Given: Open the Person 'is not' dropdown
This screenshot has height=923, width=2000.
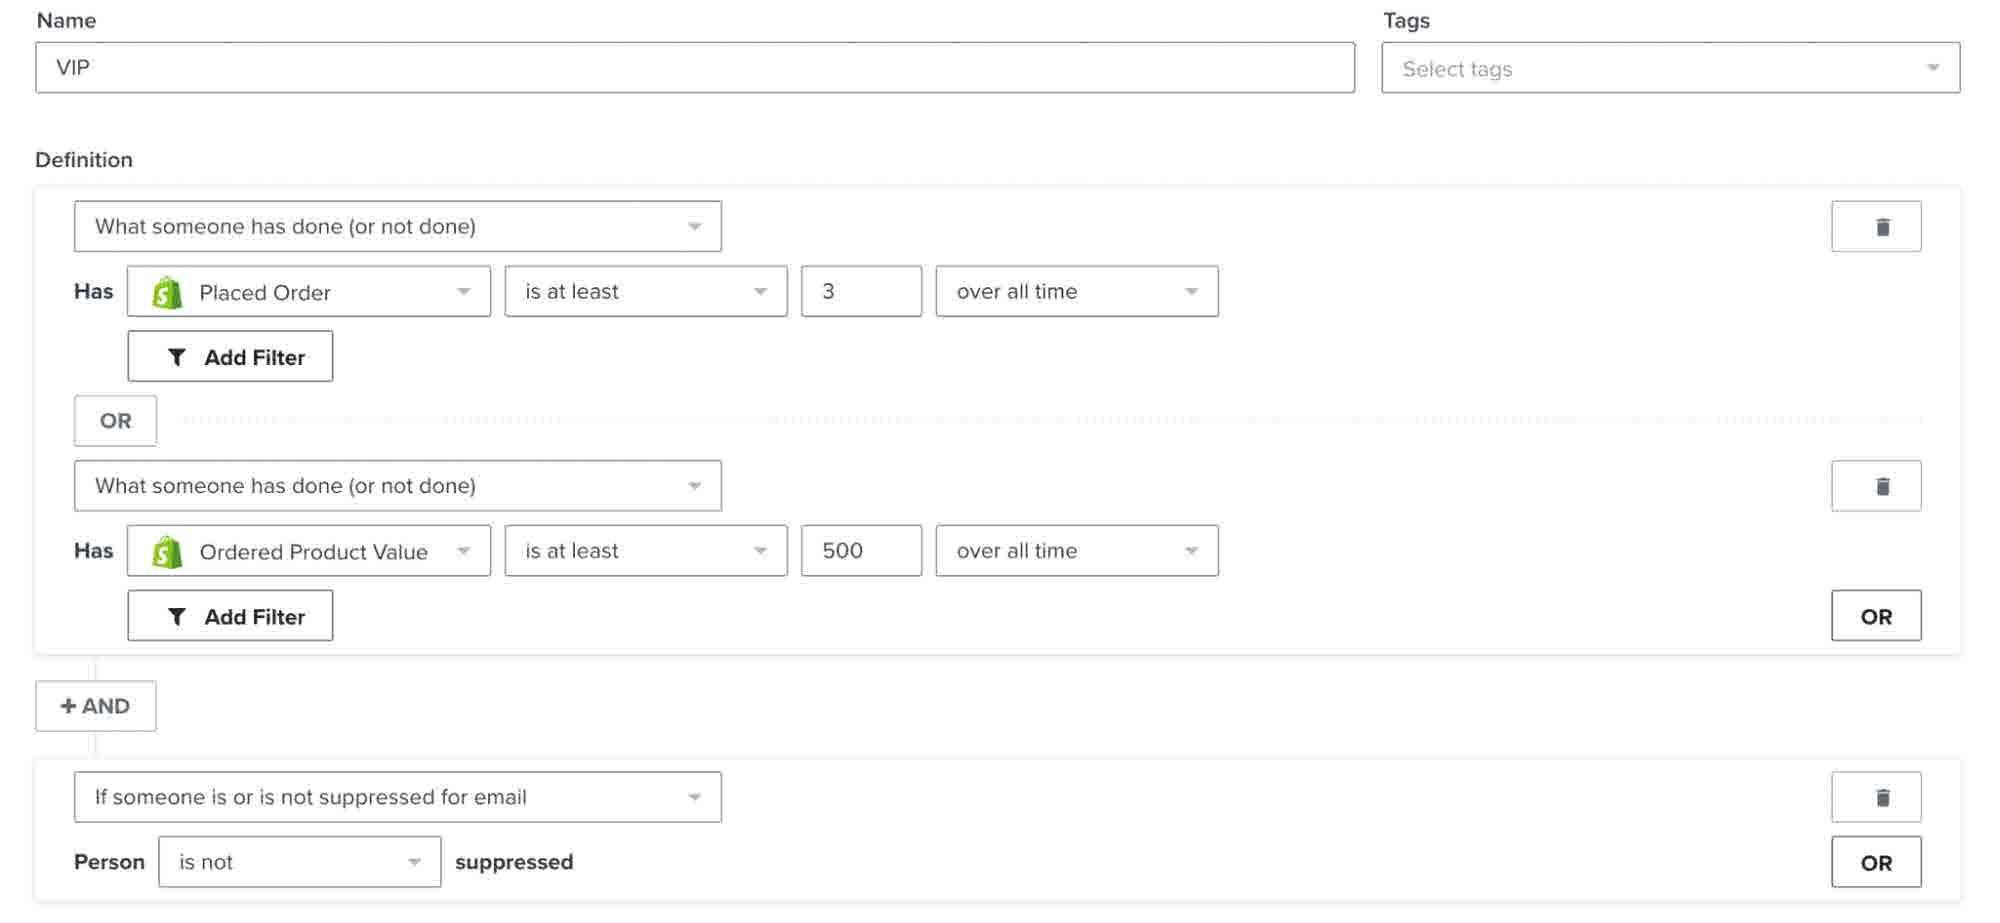Looking at the screenshot, I should (x=299, y=862).
